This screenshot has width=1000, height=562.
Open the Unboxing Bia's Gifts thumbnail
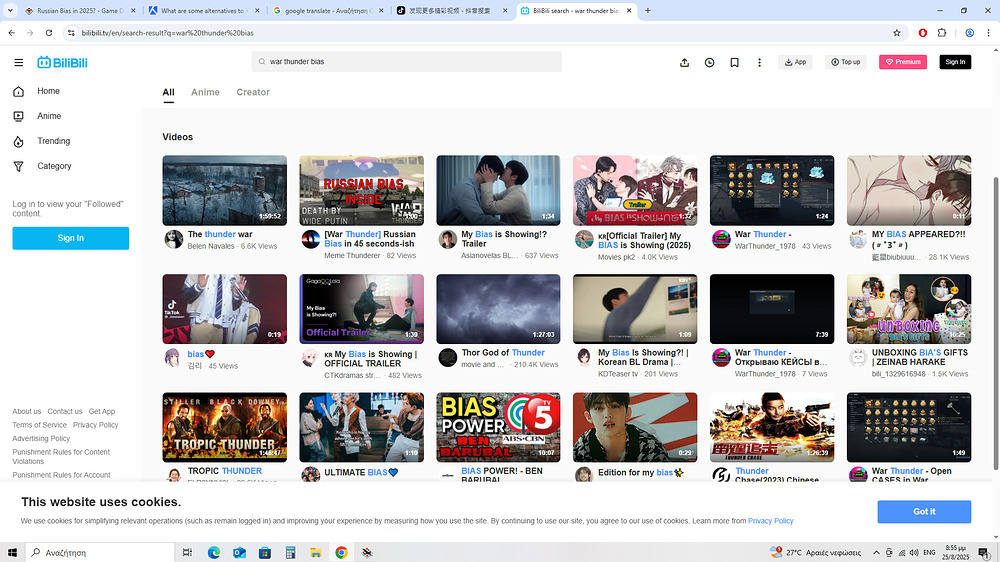pyautogui.click(x=909, y=309)
